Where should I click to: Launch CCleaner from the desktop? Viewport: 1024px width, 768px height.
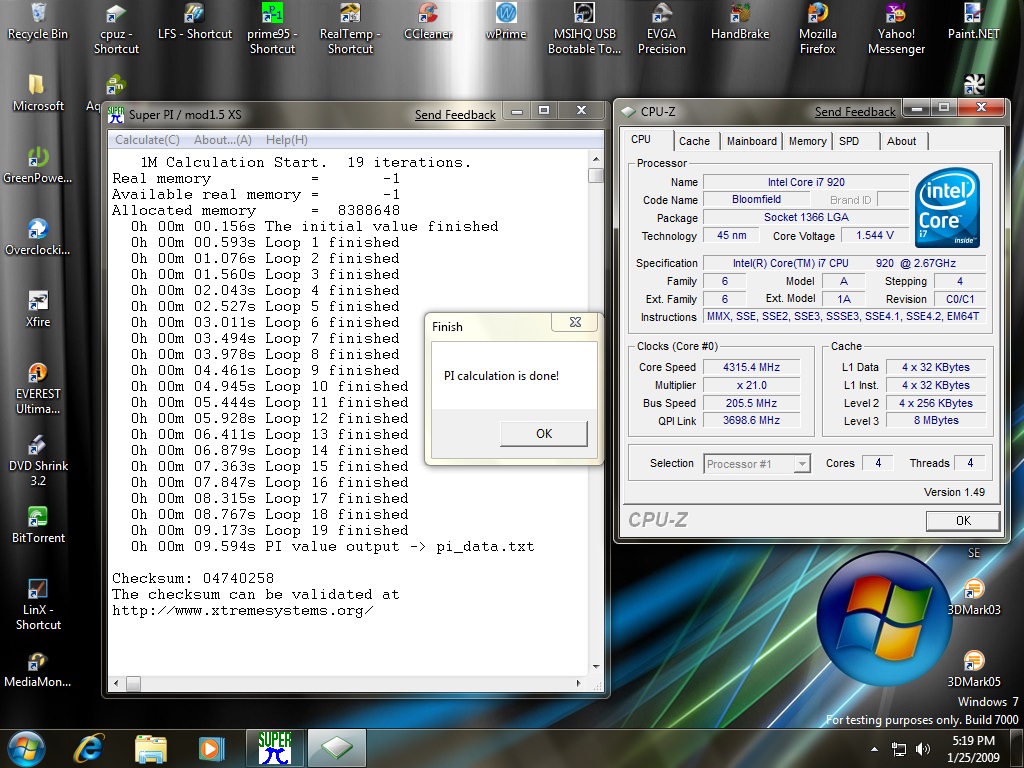click(428, 22)
